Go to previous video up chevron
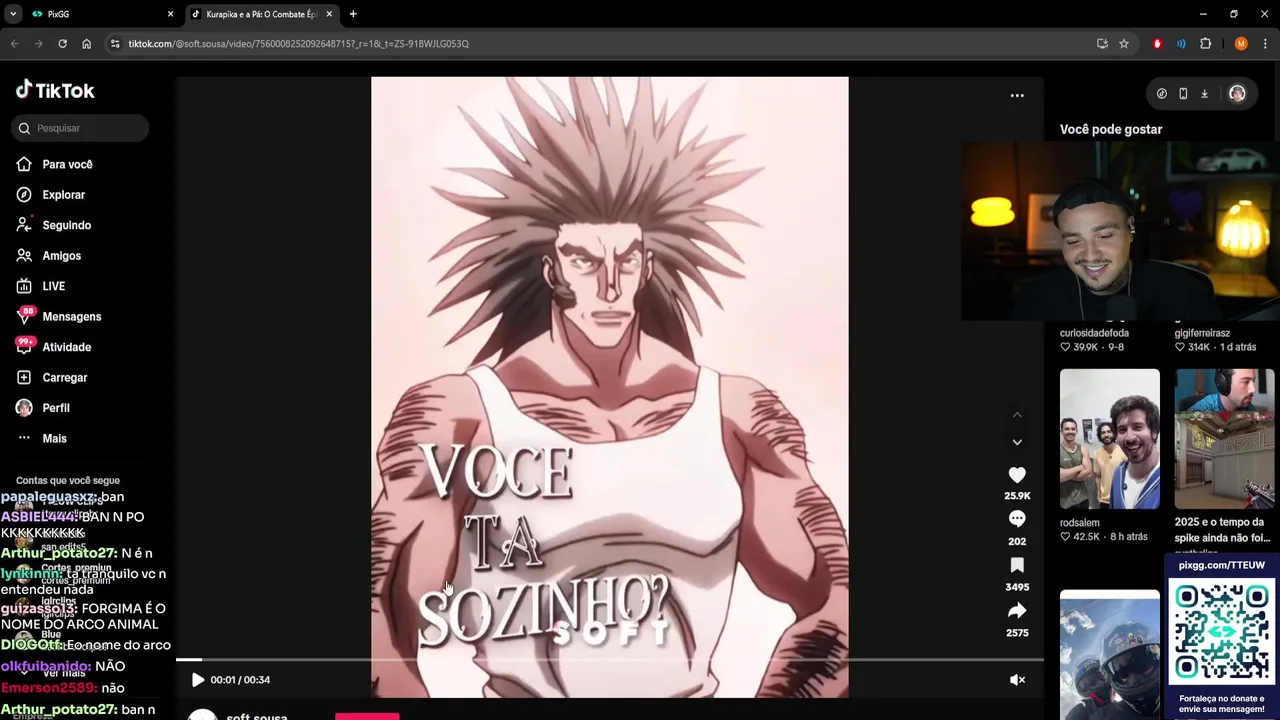 [1017, 415]
